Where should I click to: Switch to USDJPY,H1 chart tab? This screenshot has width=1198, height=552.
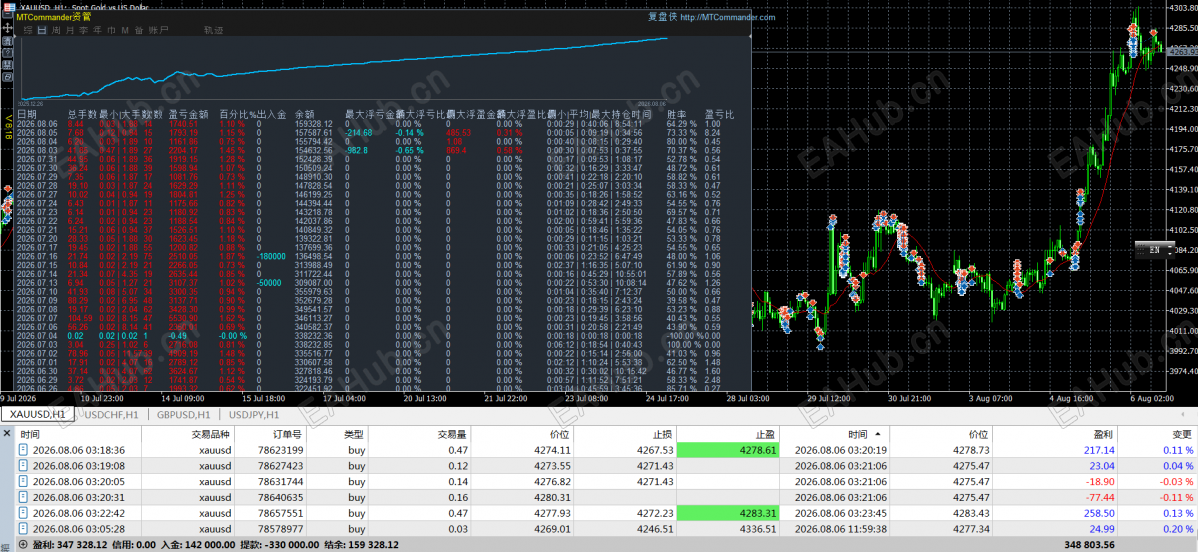point(254,414)
